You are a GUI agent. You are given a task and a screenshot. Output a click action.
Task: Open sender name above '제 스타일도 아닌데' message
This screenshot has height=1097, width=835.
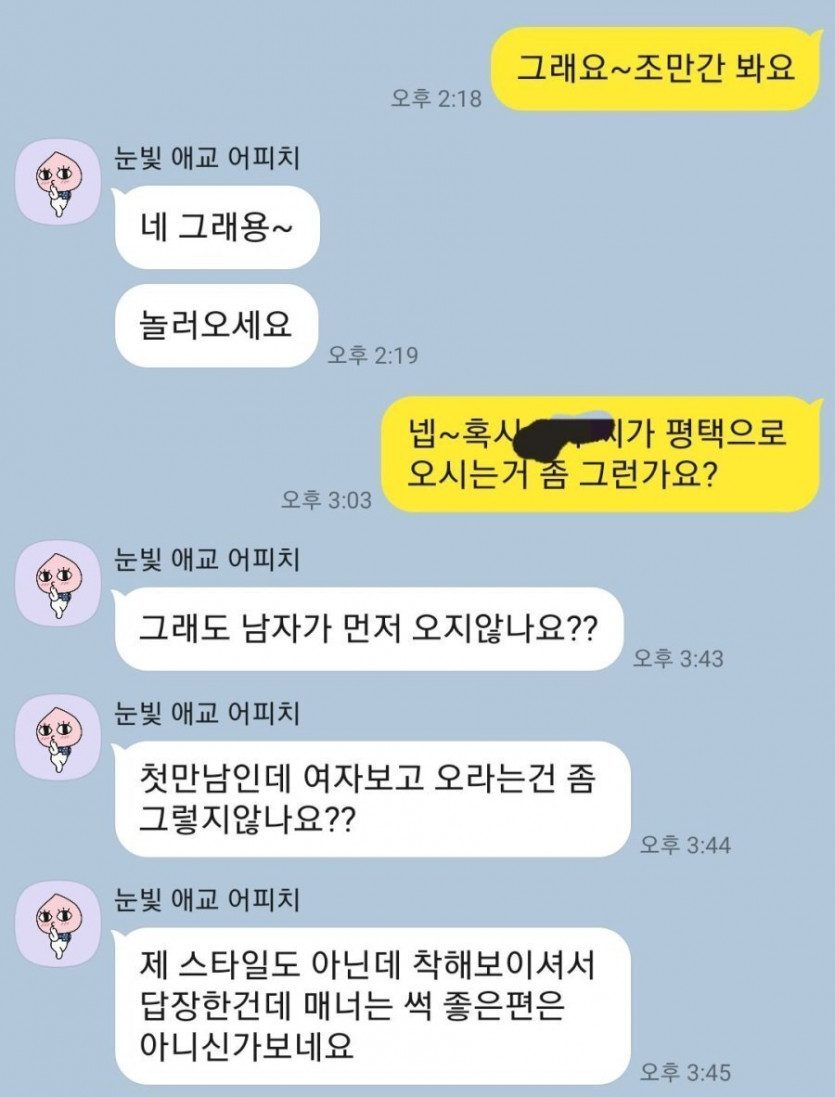[x=208, y=899]
